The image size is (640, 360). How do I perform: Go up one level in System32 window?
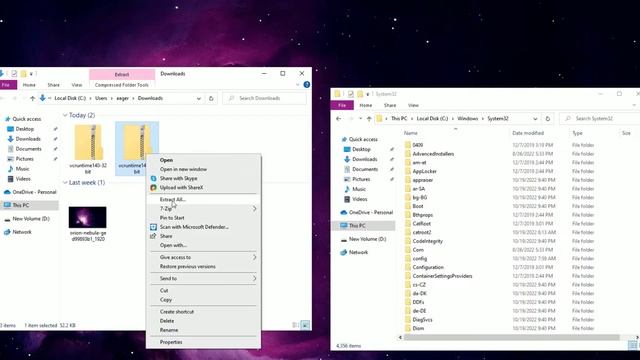pos(369,119)
